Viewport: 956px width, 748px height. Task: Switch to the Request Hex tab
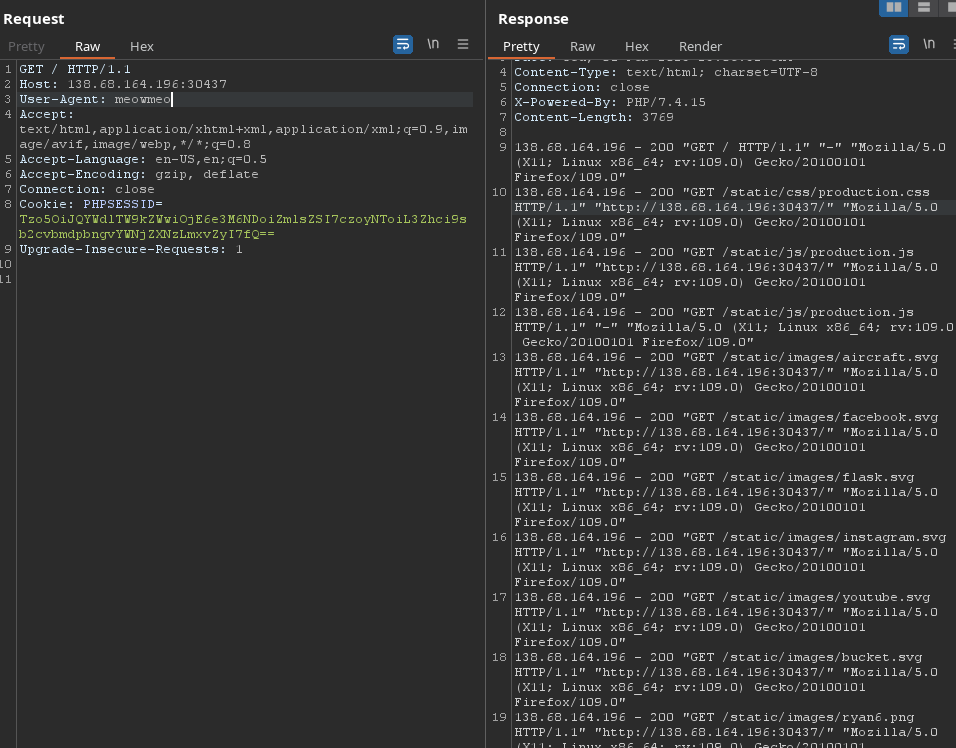click(141, 46)
